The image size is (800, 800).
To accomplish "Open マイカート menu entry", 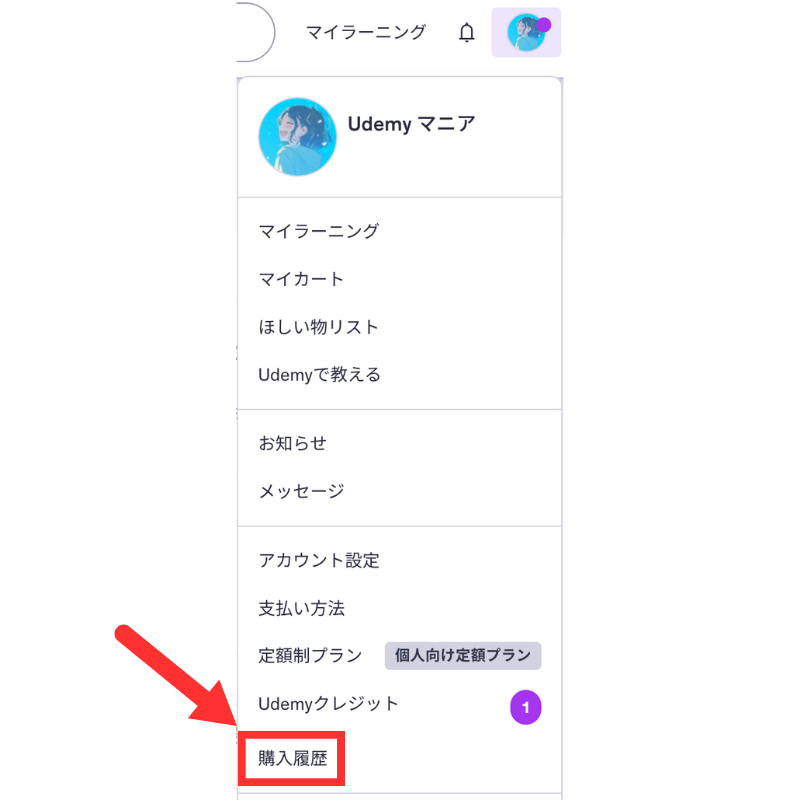I will click(x=301, y=279).
